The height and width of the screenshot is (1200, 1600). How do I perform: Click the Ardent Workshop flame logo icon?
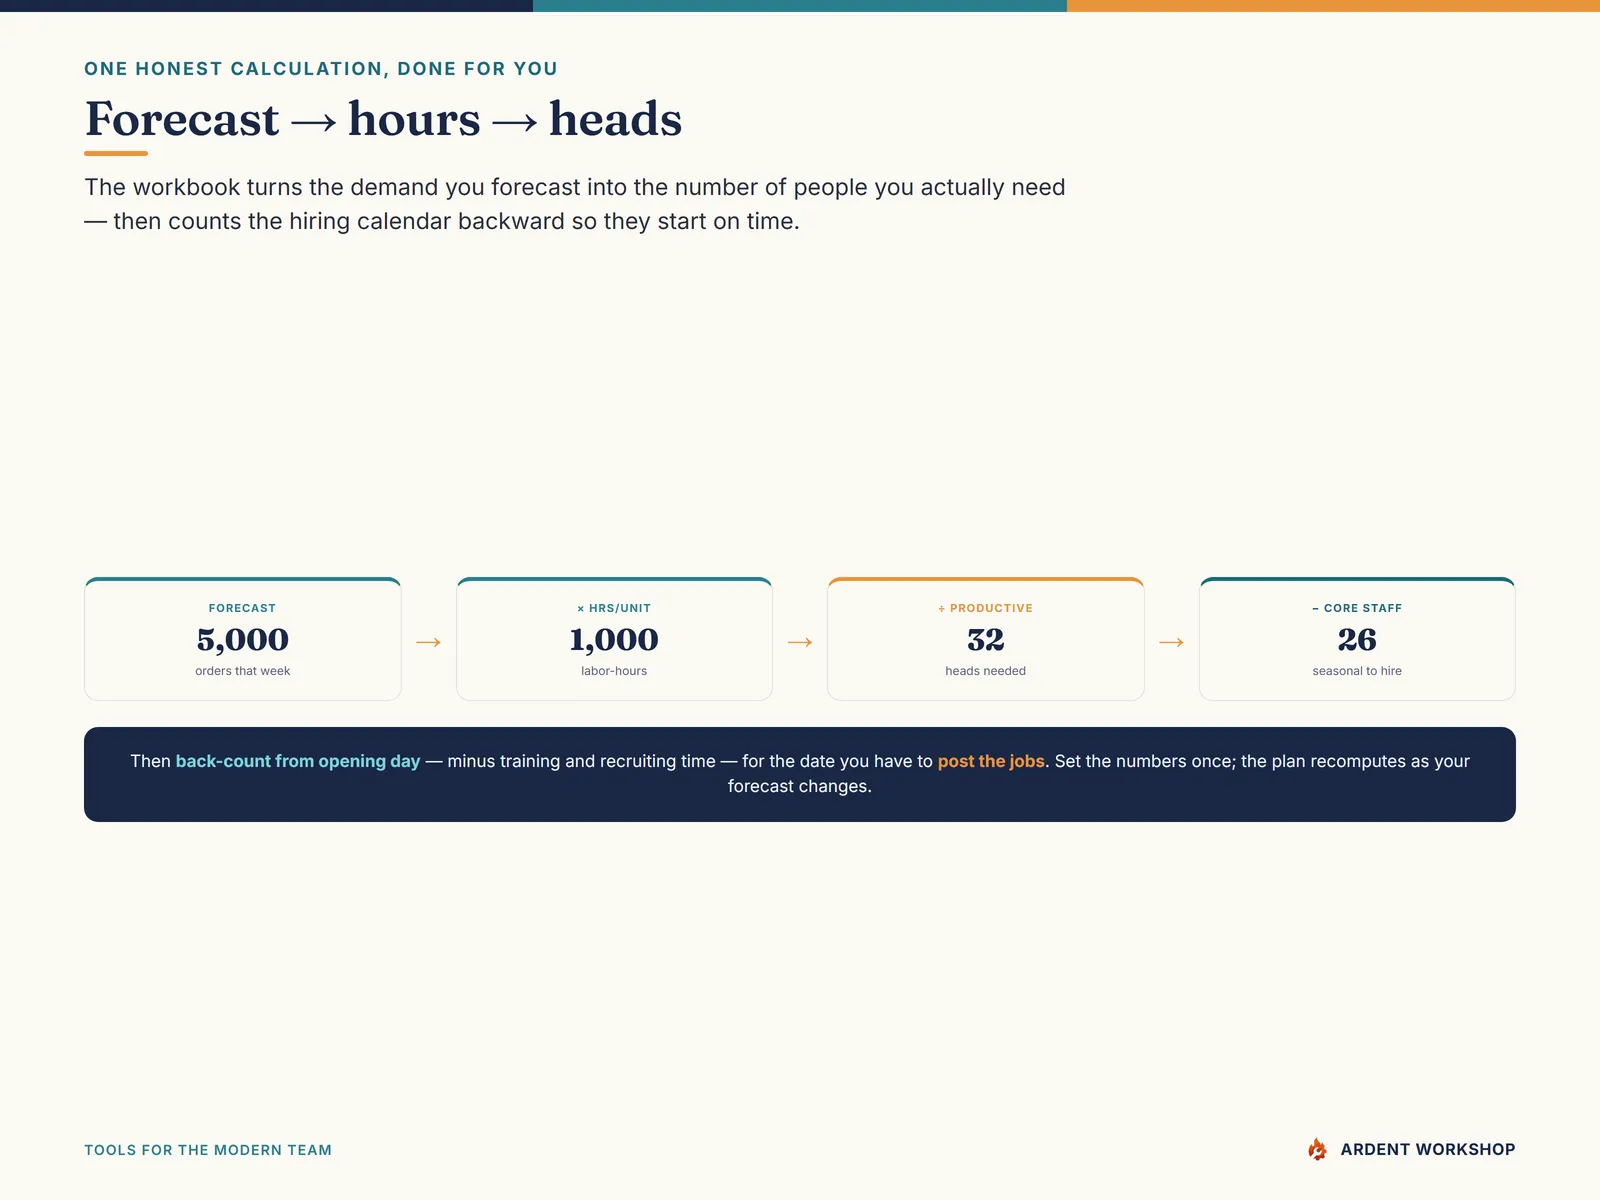pyautogui.click(x=1317, y=1149)
